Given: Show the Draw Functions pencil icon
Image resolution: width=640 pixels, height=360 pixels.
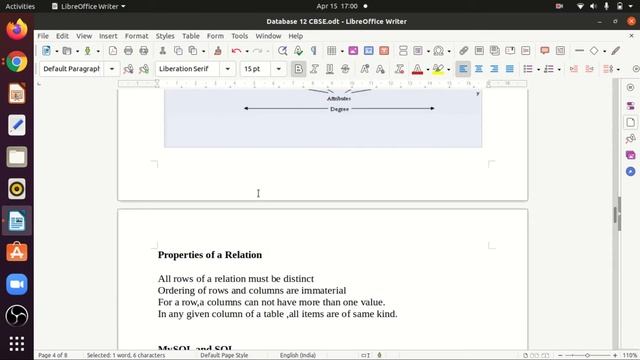Looking at the screenshot, I should point(616,51).
